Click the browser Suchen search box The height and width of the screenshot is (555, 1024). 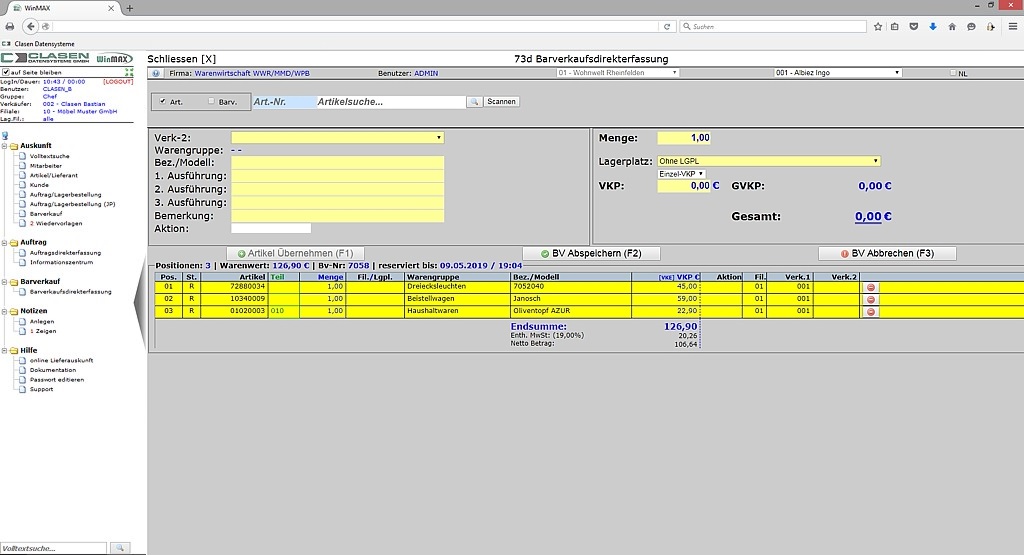[x=773, y=27]
